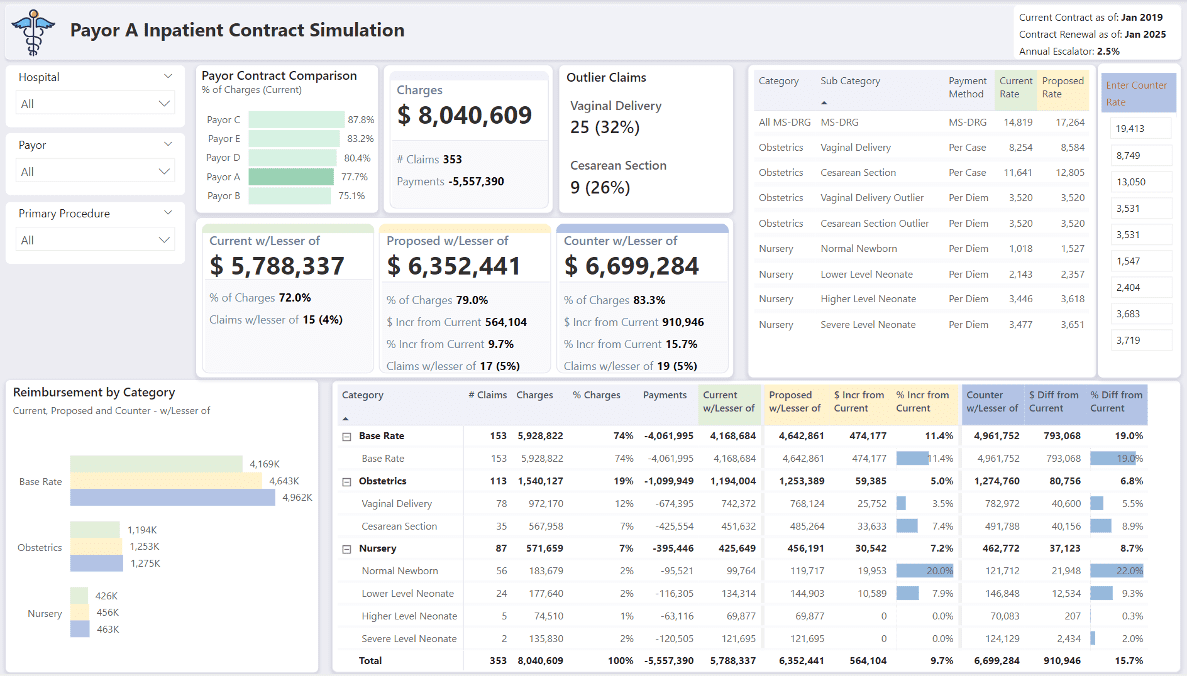
Task: Click the Vaginal Delivery counter rate 8,749
Action: pos(1141,156)
